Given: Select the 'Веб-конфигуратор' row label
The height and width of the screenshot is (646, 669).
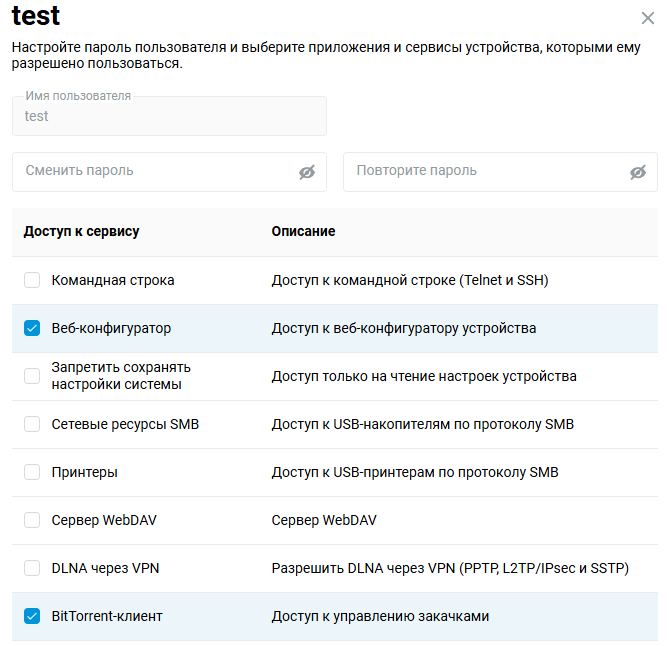Looking at the screenshot, I should point(111,328).
